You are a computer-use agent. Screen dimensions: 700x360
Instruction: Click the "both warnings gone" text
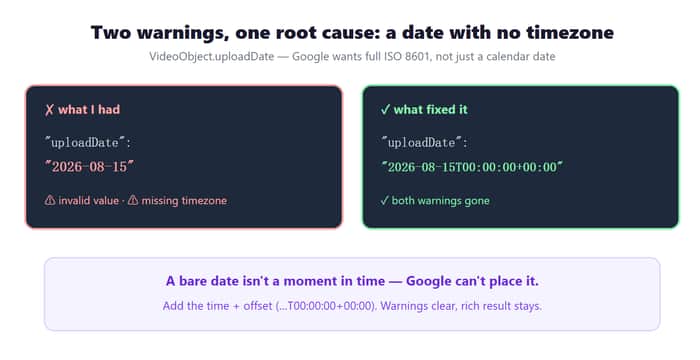pyautogui.click(x=441, y=201)
